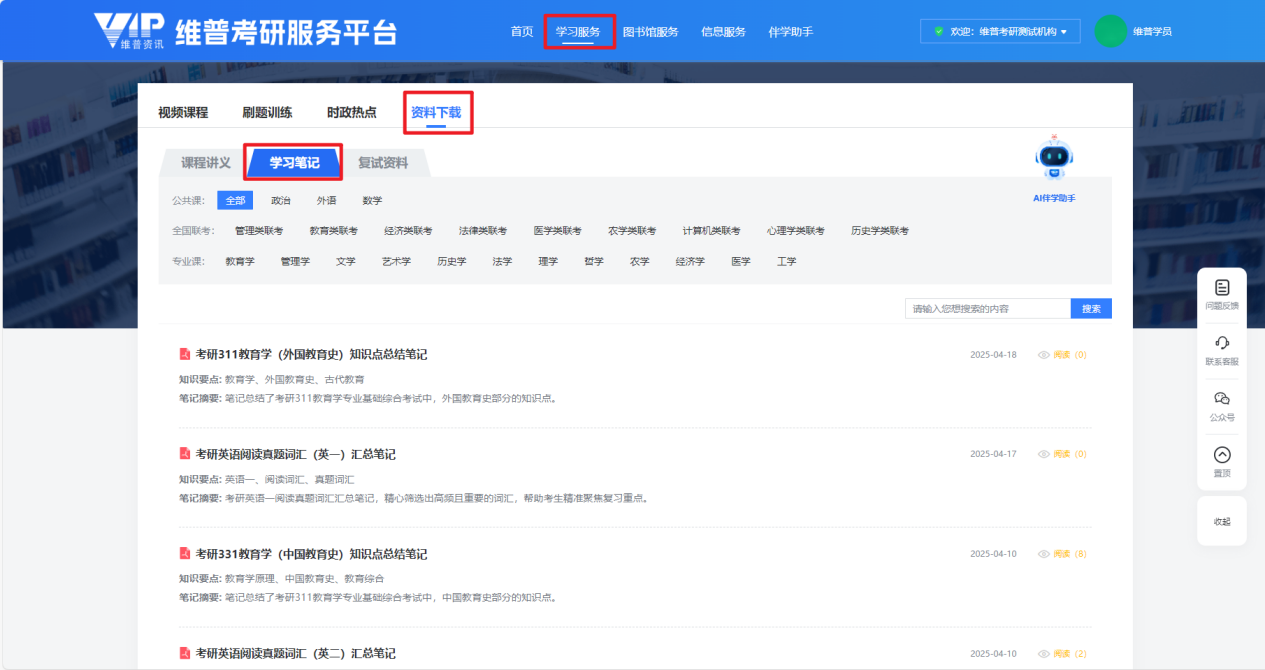
Task: Click PDF icon beside 考研311教育学 note
Action: point(184,354)
